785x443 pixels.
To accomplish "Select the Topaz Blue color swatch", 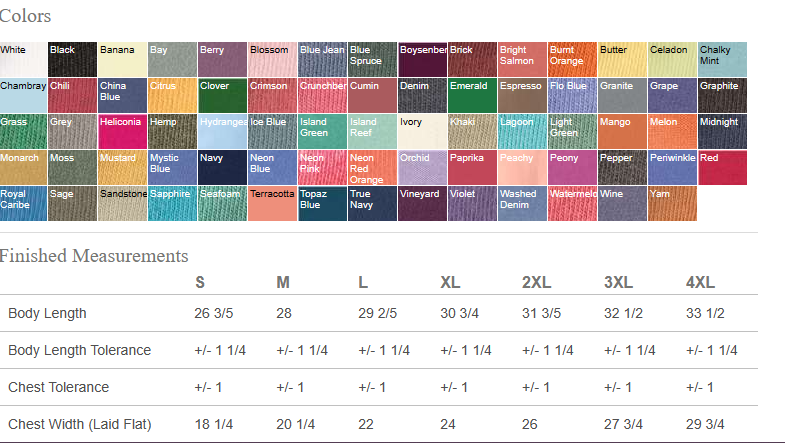I will tap(323, 203).
